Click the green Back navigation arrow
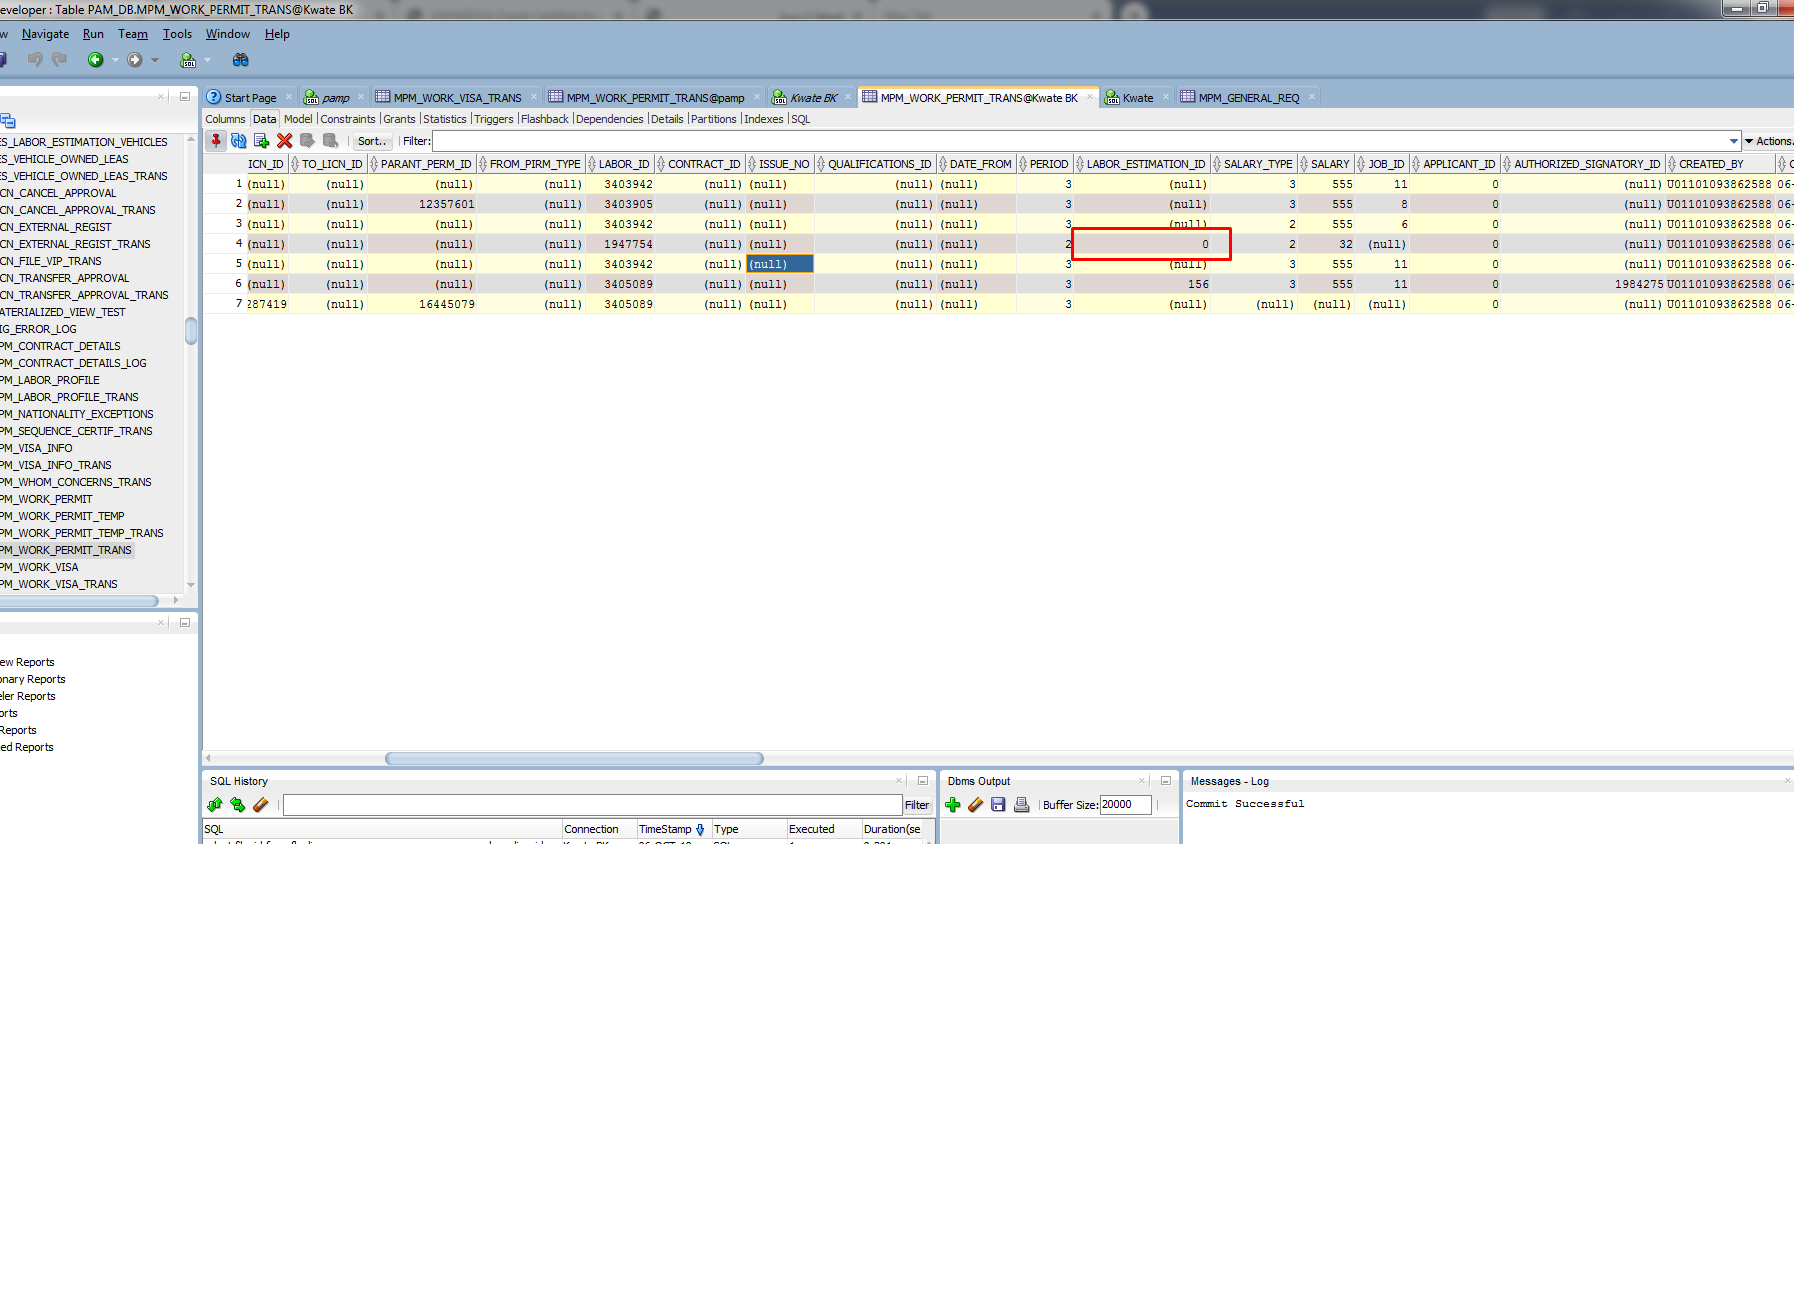The width and height of the screenshot is (1794, 1306). pos(96,60)
